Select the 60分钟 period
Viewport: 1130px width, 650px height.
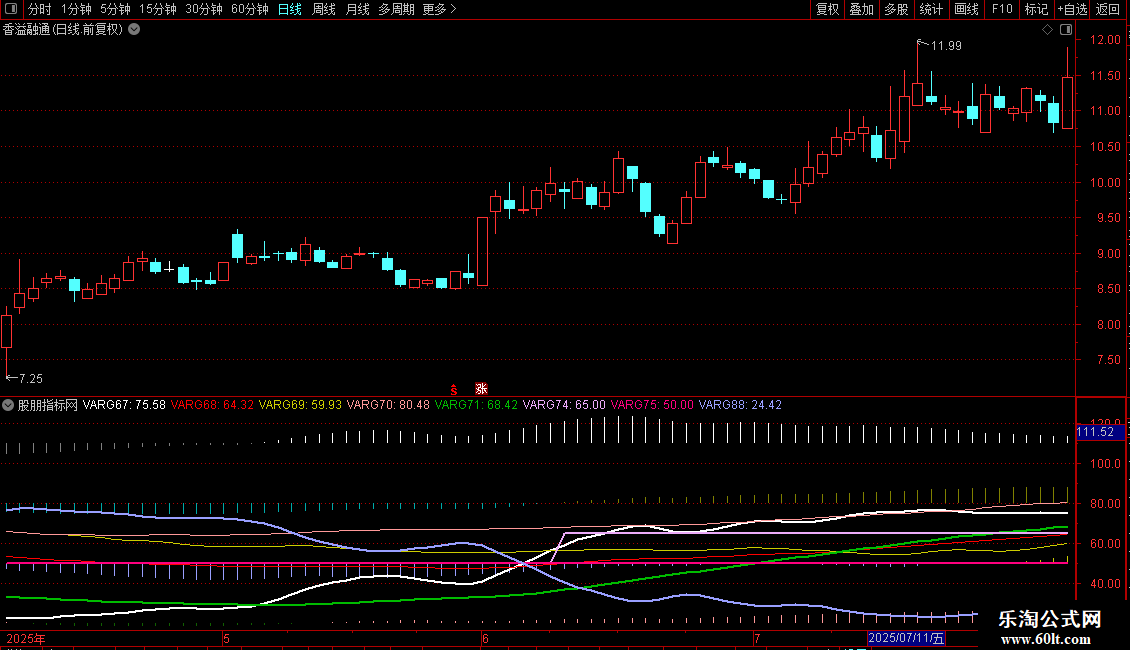click(250, 9)
